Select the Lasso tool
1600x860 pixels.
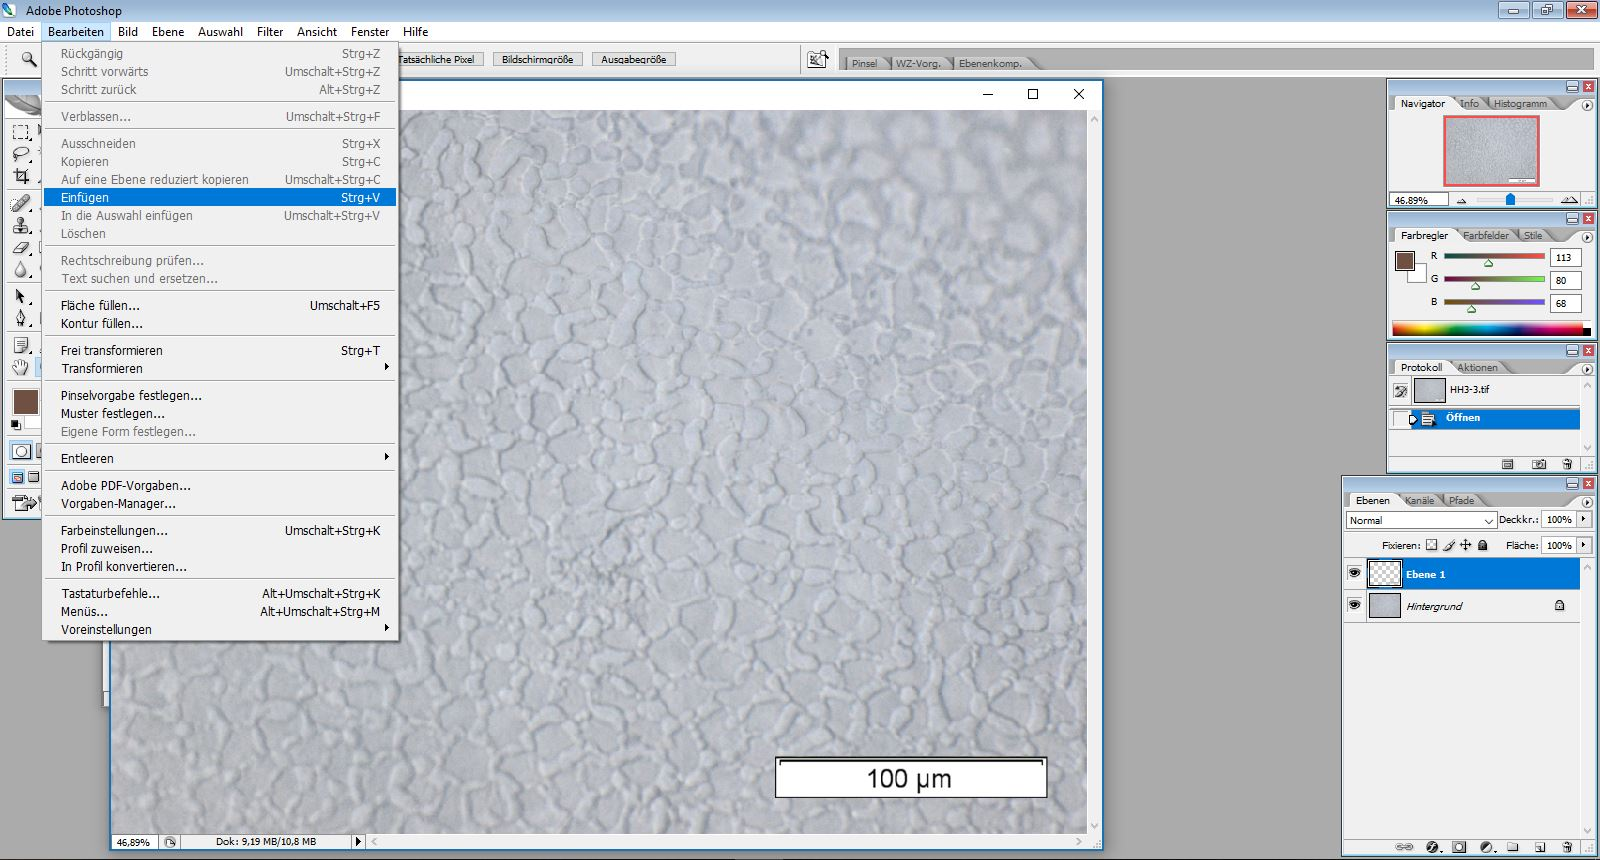click(x=21, y=153)
